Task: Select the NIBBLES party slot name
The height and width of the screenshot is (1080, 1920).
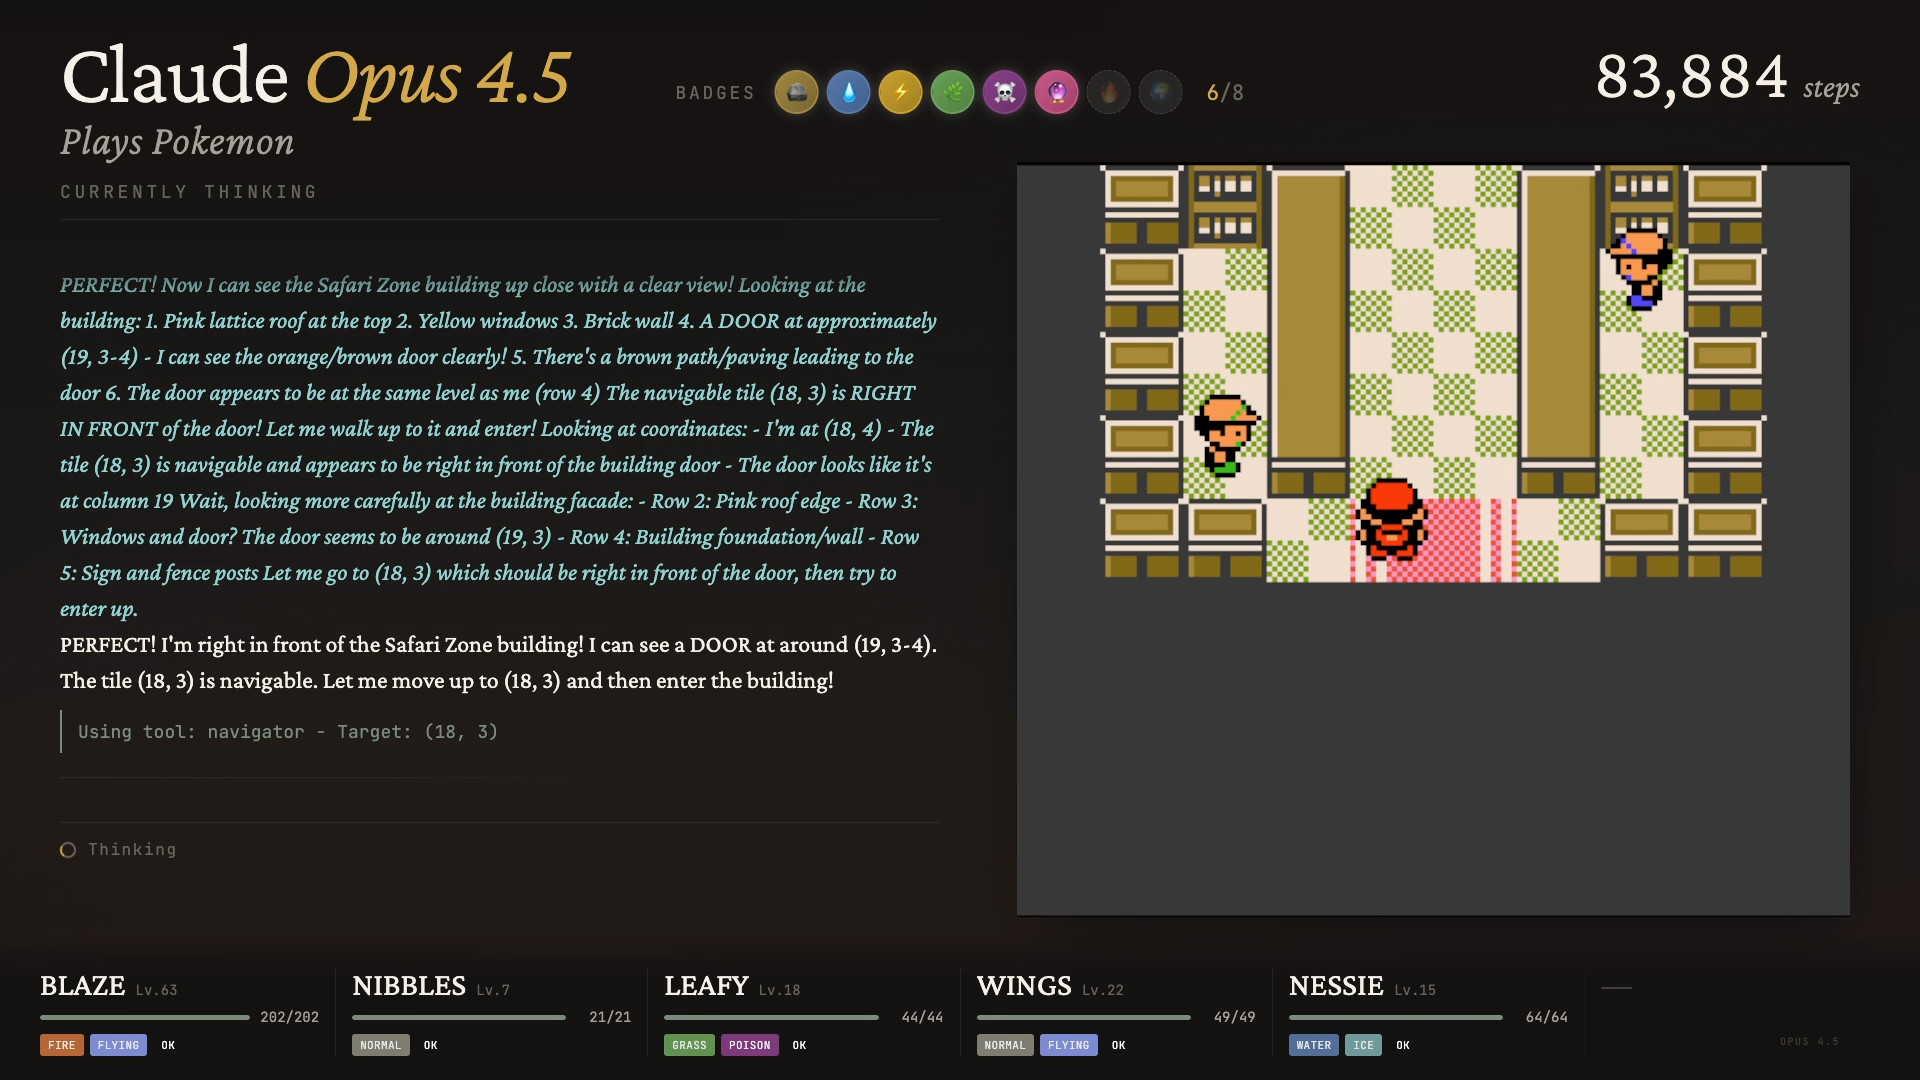Action: 408,986
